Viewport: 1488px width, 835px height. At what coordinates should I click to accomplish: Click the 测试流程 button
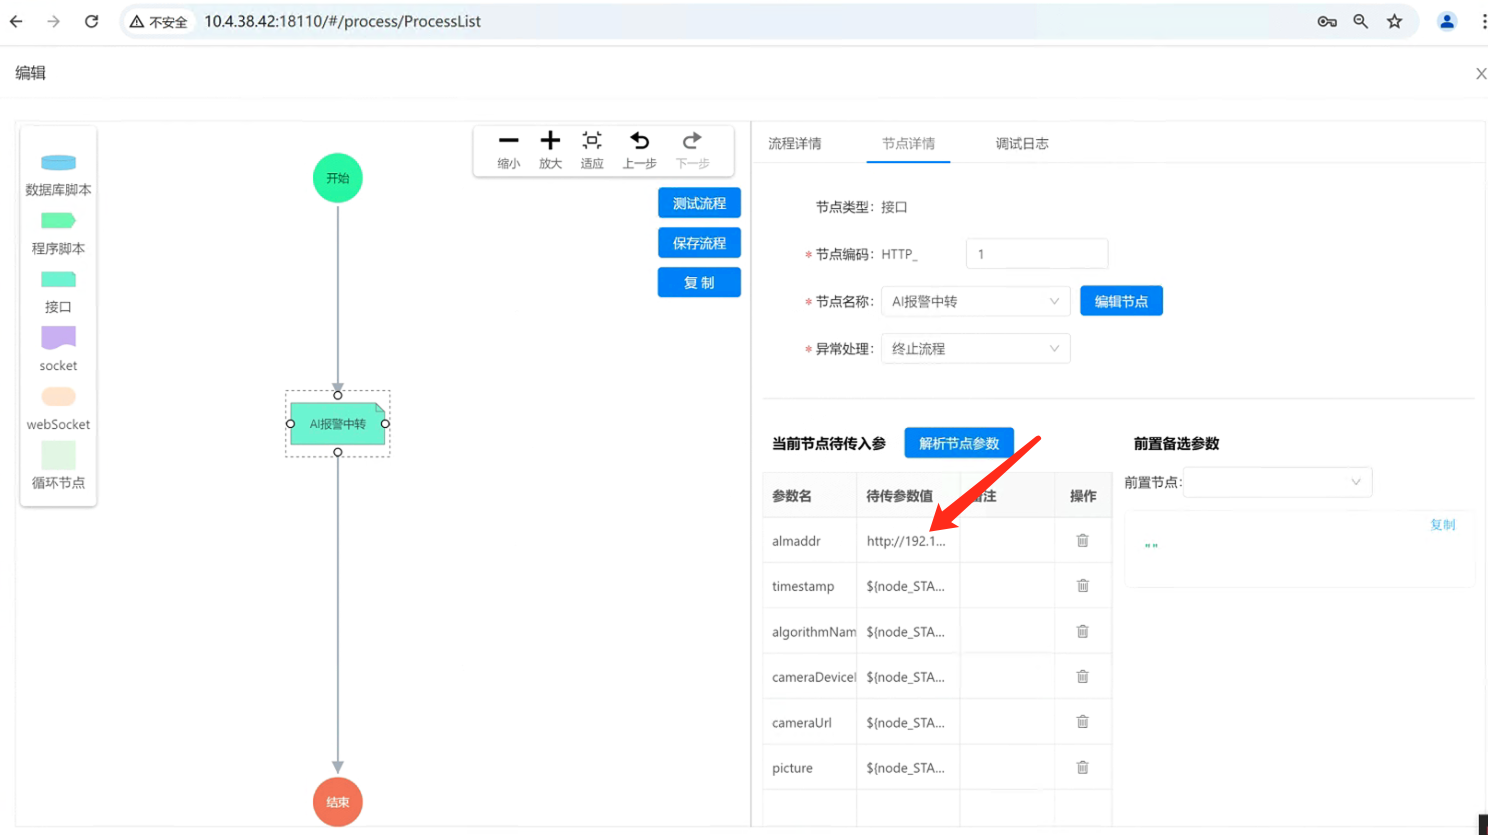tap(699, 203)
